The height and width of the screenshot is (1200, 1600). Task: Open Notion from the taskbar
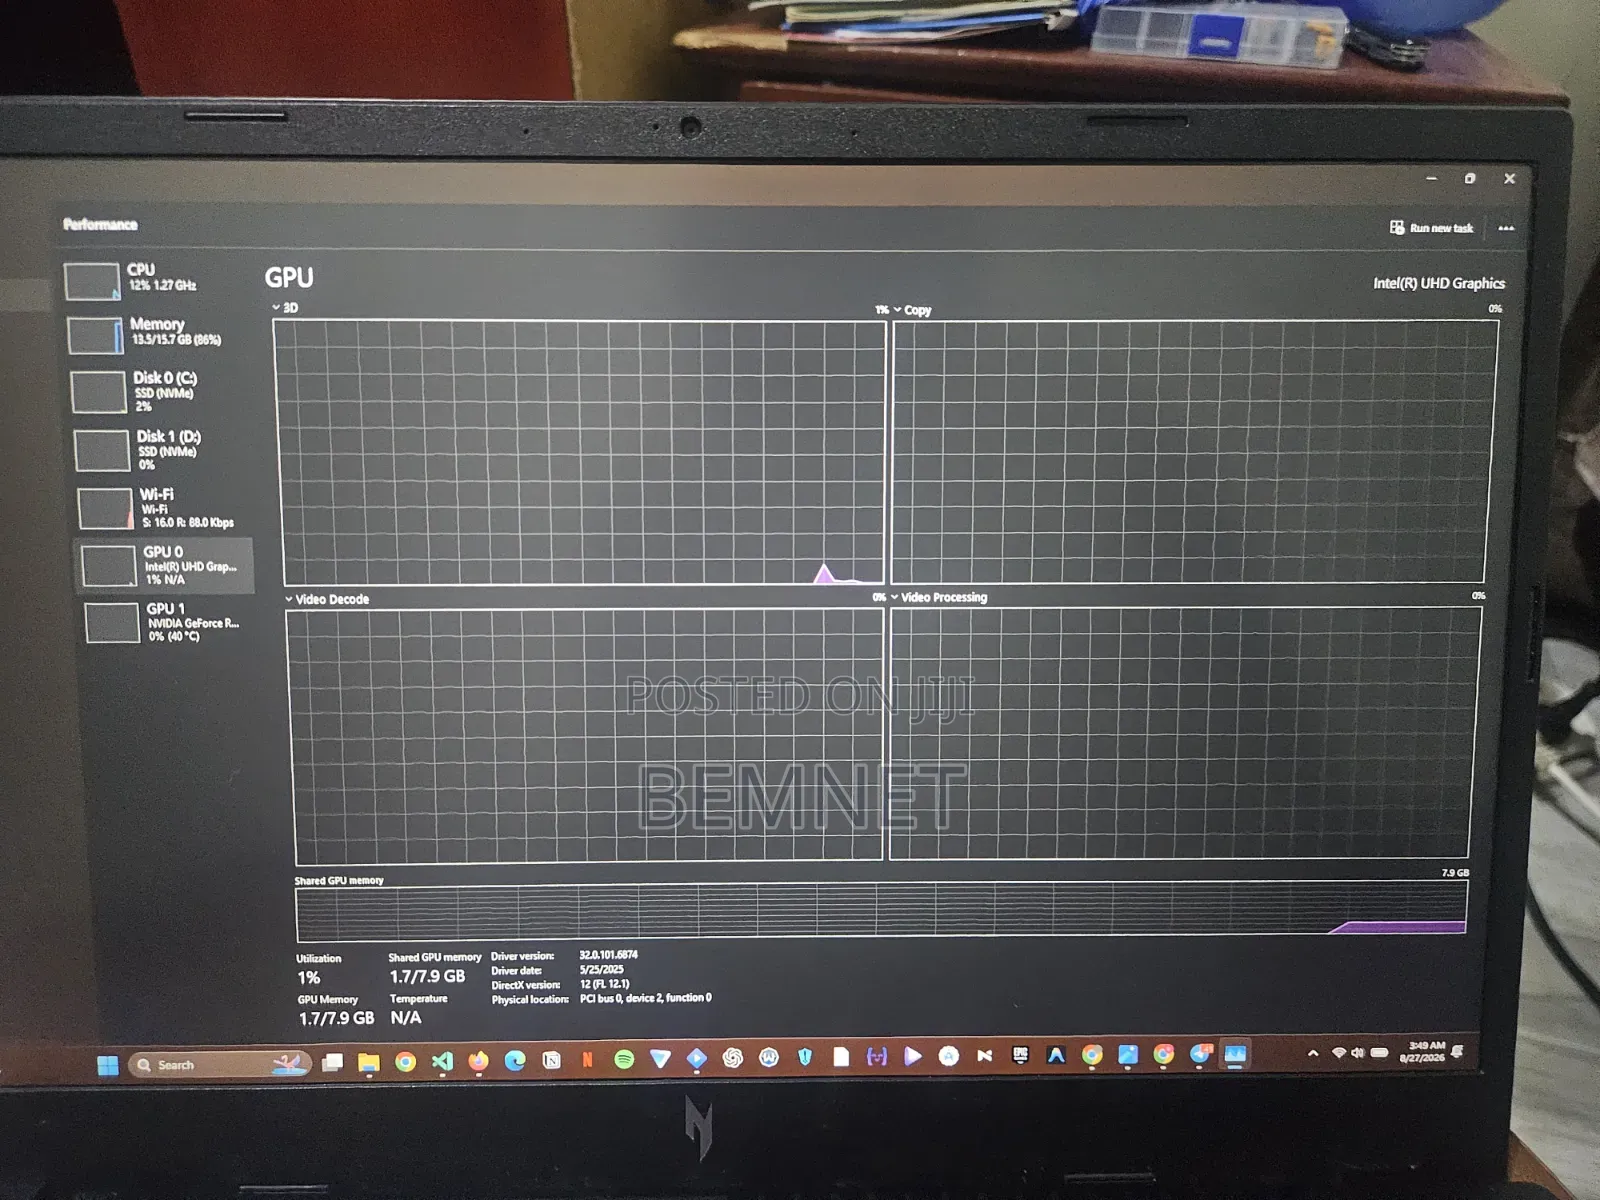(x=551, y=1060)
